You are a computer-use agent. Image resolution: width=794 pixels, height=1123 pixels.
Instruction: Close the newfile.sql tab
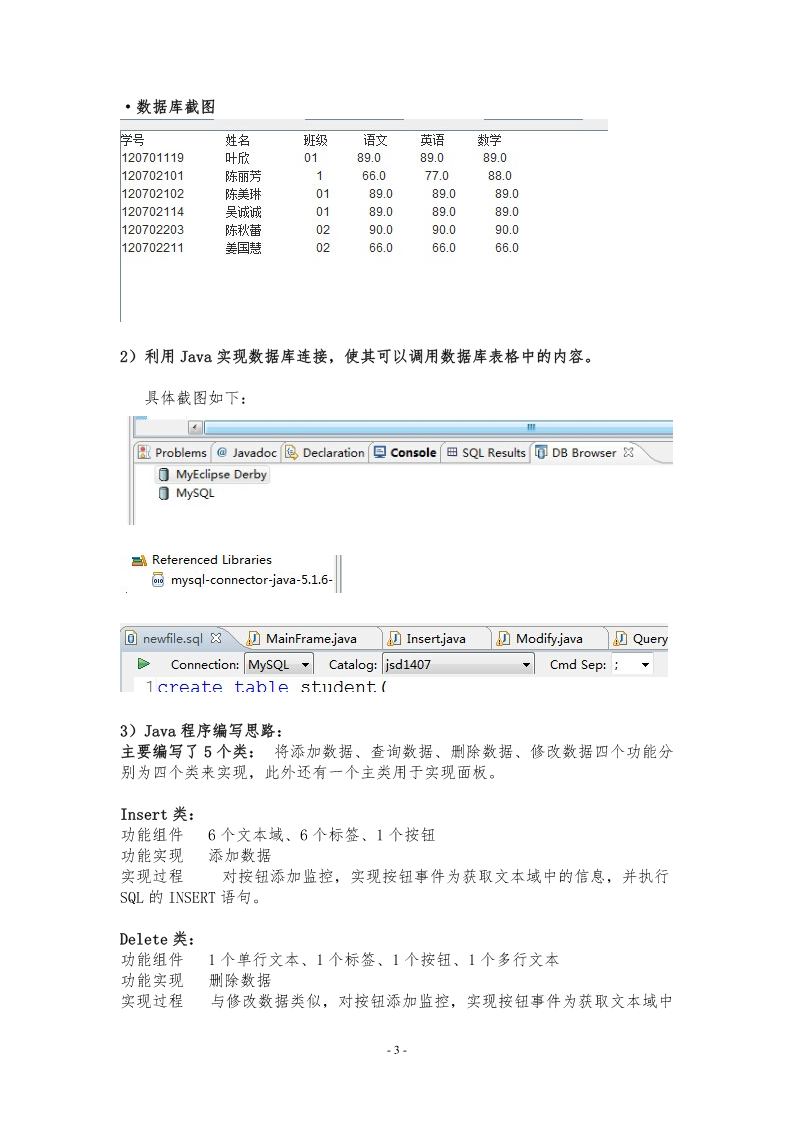click(x=216, y=637)
